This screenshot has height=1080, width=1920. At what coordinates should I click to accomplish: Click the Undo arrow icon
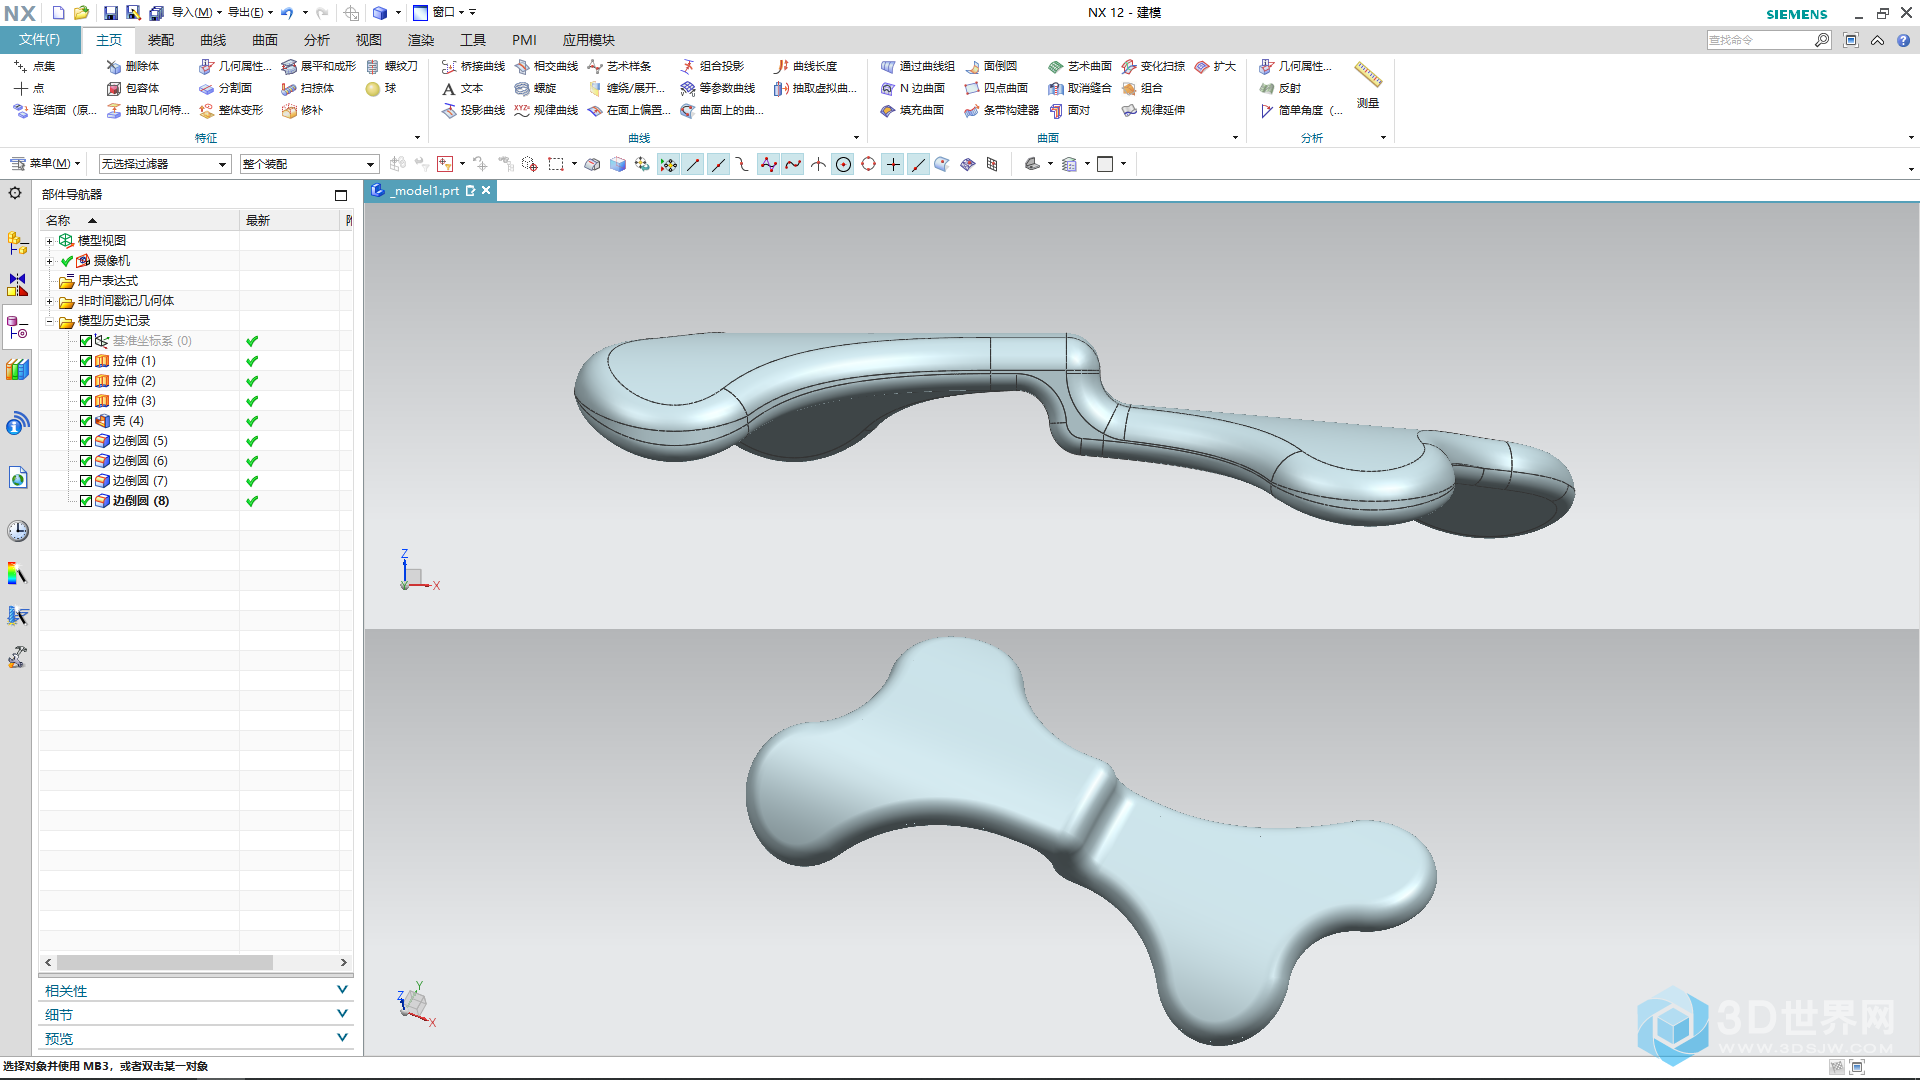(287, 13)
